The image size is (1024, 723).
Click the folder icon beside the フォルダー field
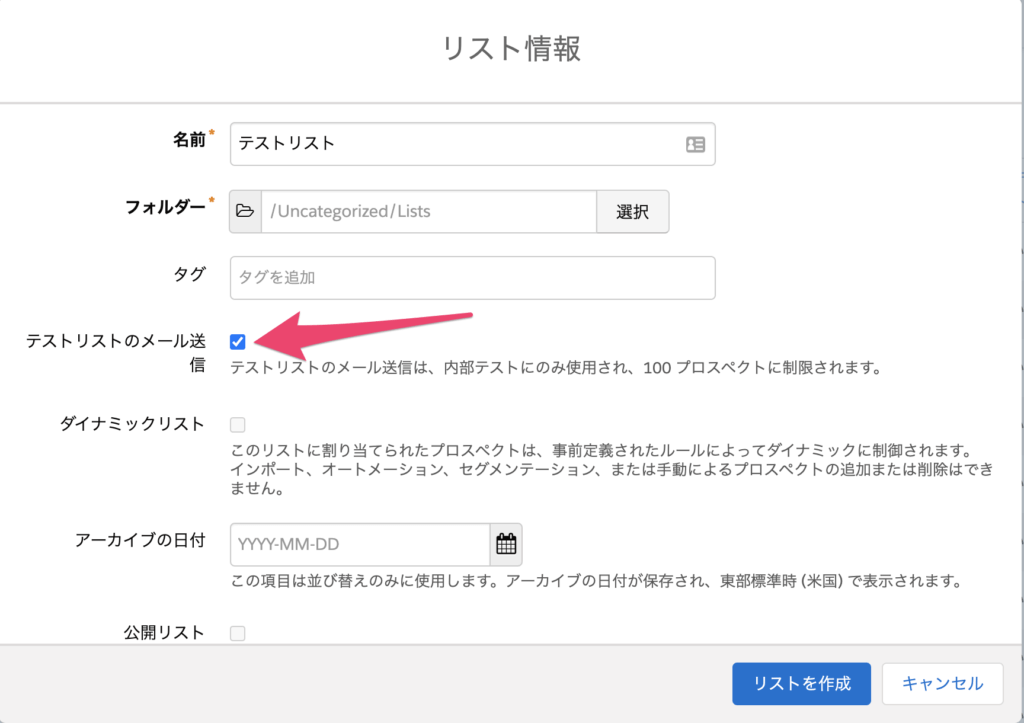click(x=244, y=211)
